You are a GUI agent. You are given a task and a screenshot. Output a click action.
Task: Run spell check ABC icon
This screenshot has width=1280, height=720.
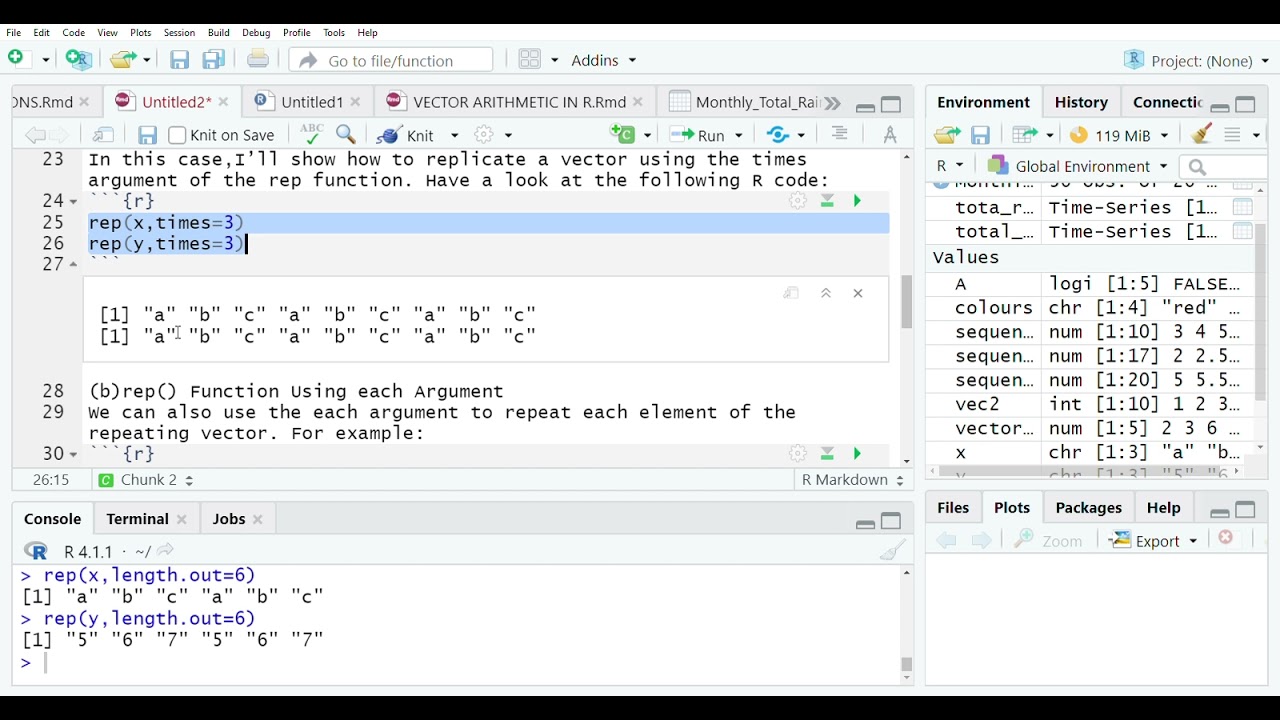[x=311, y=134]
